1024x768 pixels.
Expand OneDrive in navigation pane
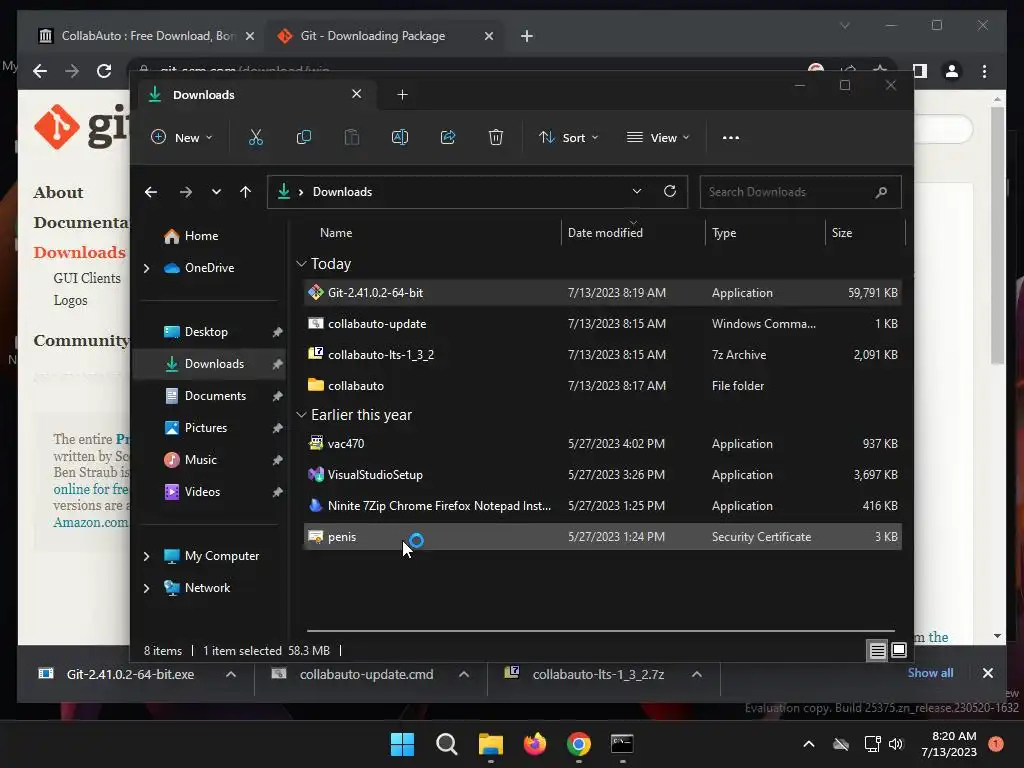coord(146,268)
